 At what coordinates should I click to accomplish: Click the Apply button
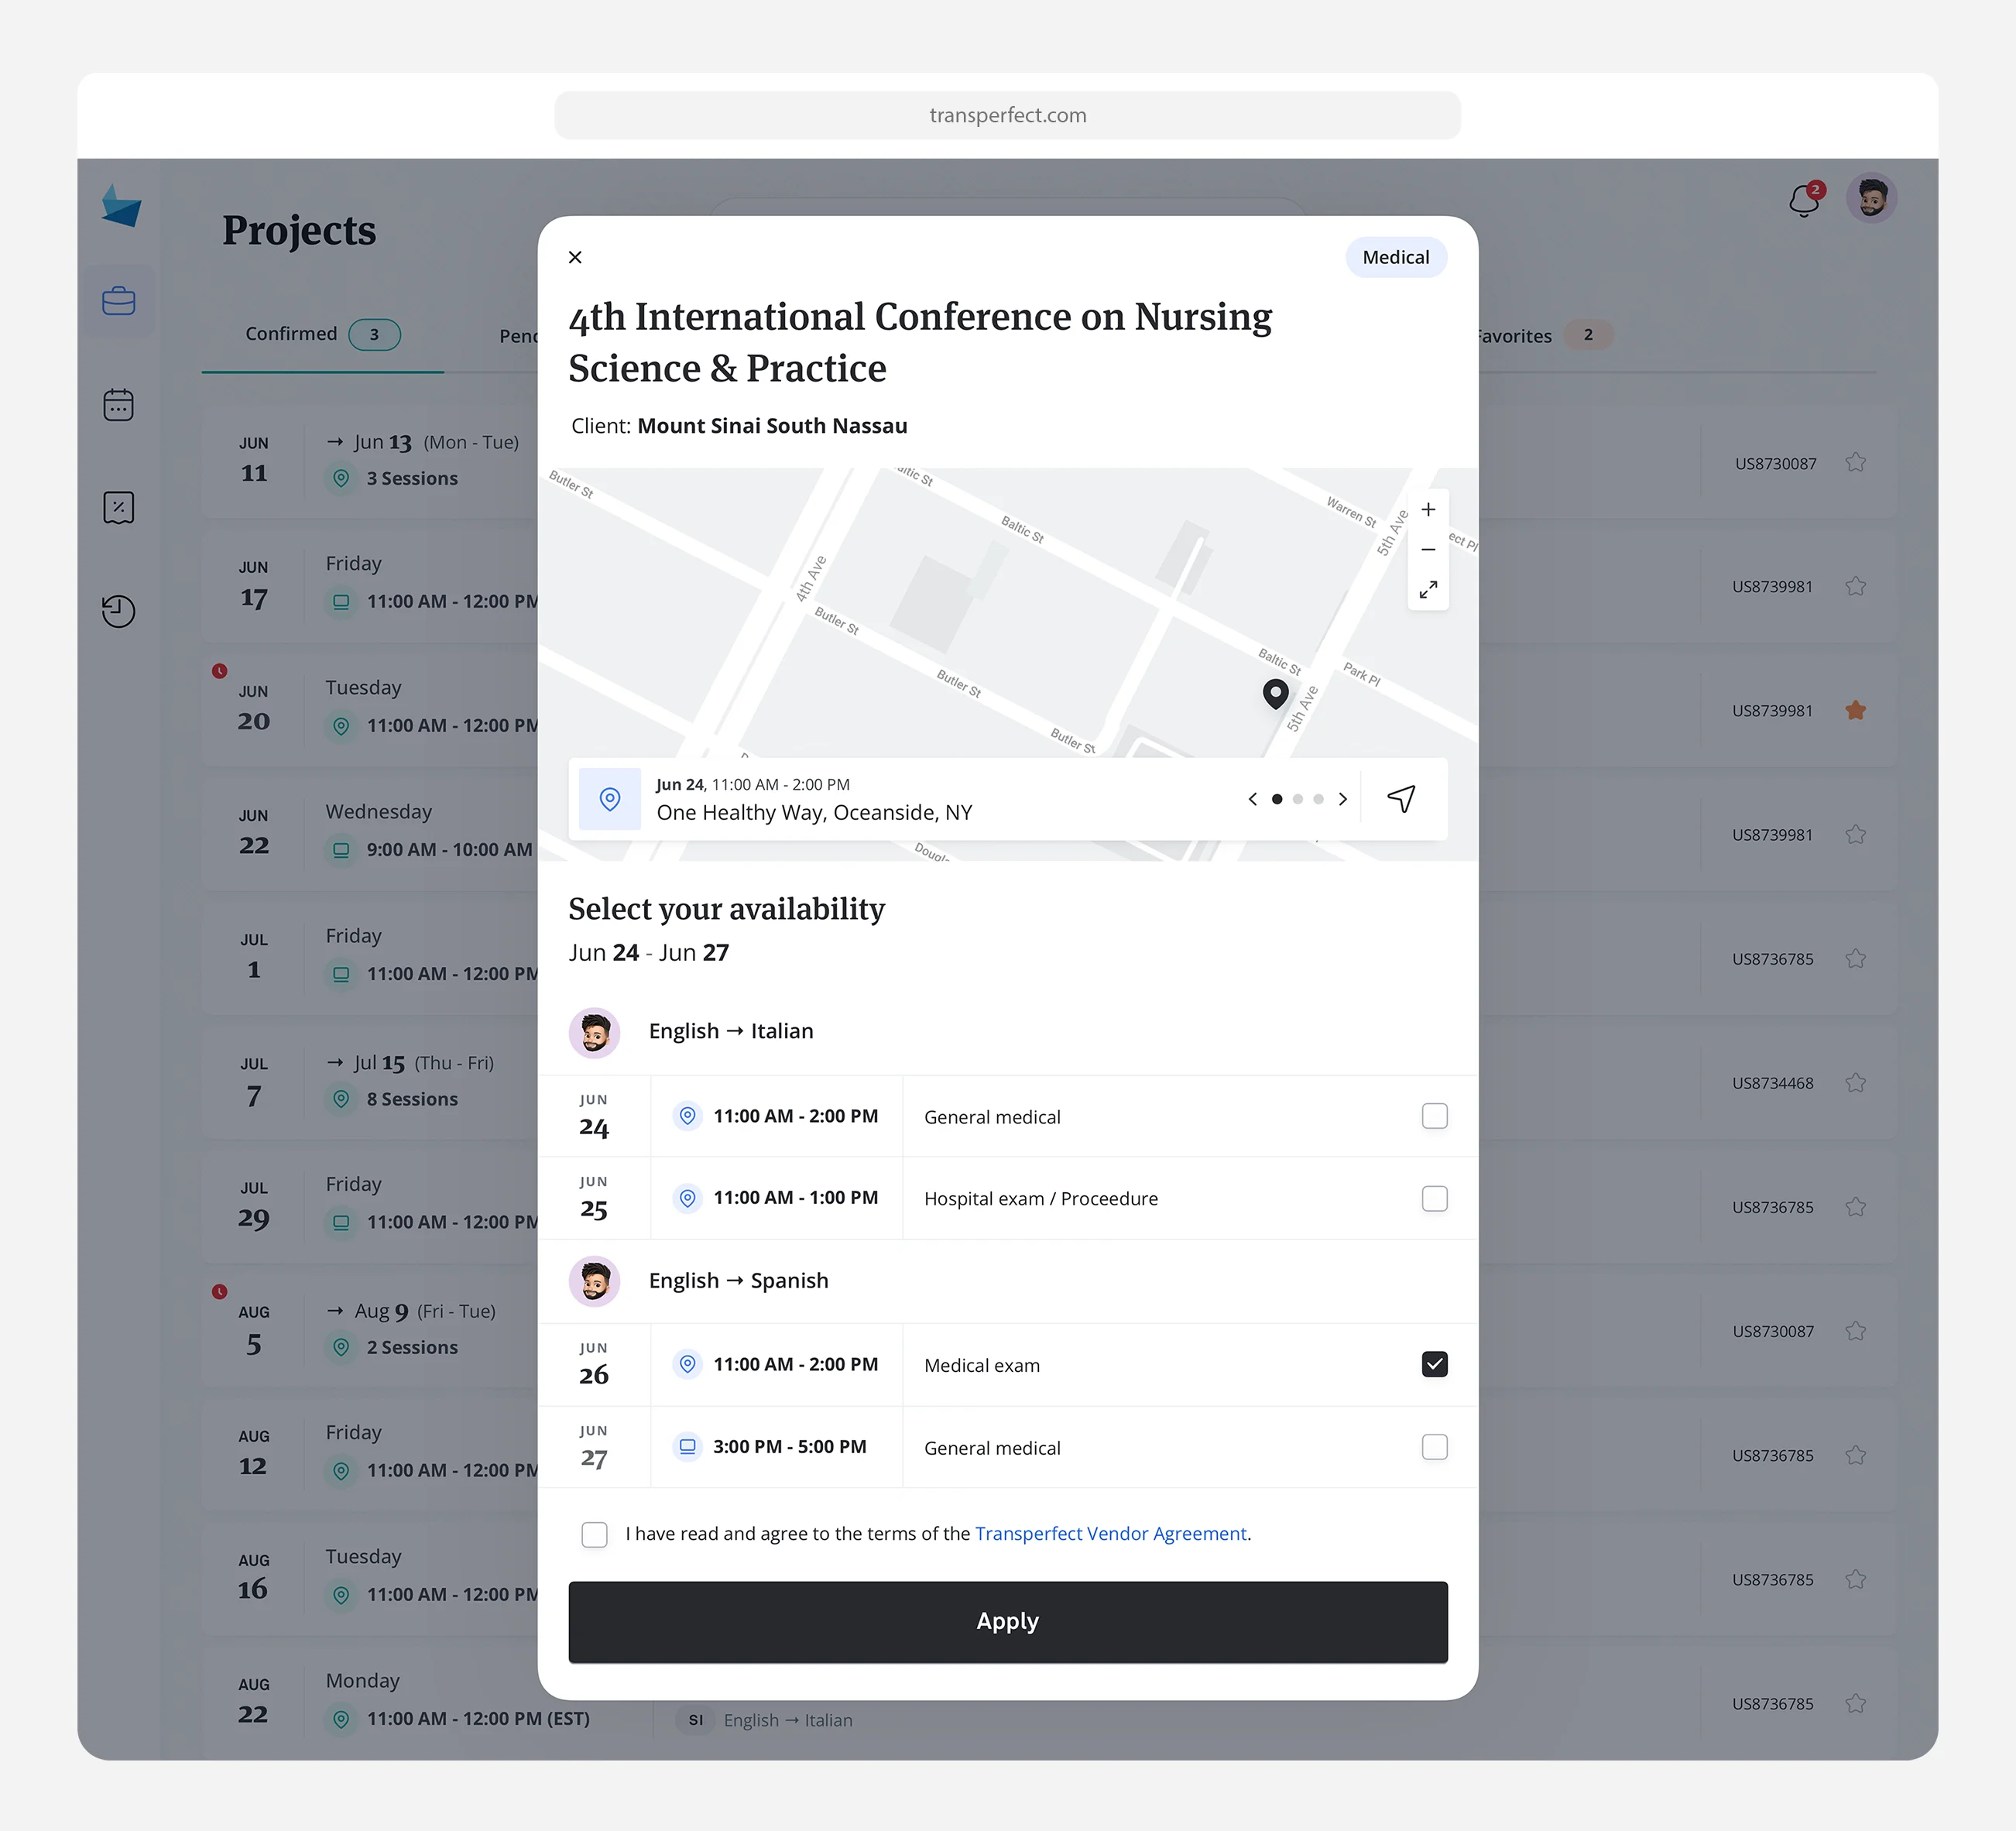point(1007,1622)
